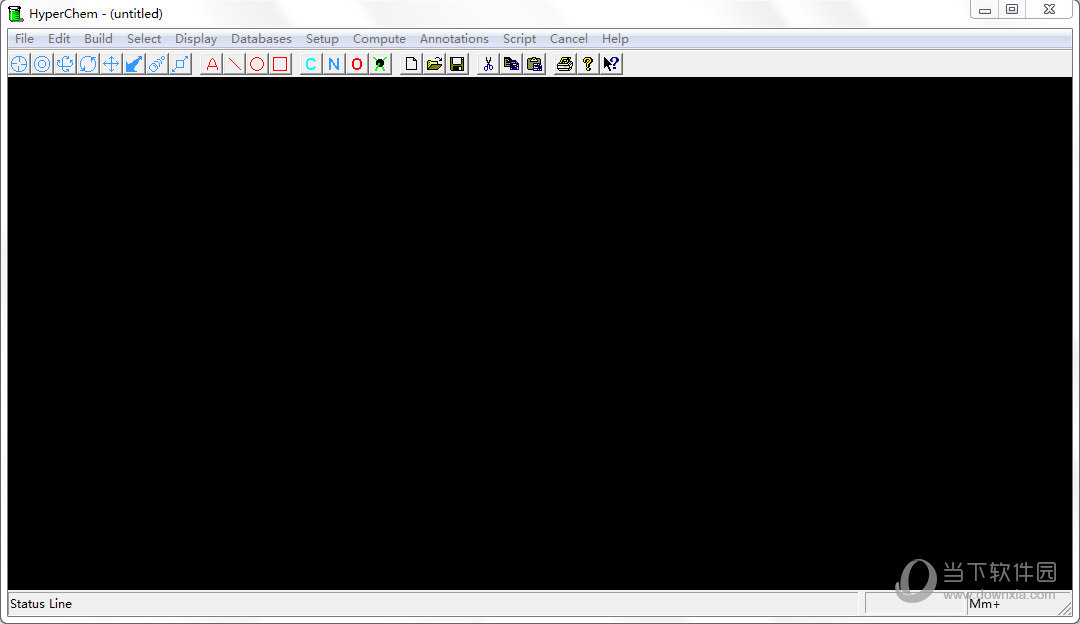
Task: Open the Help menu
Action: coord(615,39)
